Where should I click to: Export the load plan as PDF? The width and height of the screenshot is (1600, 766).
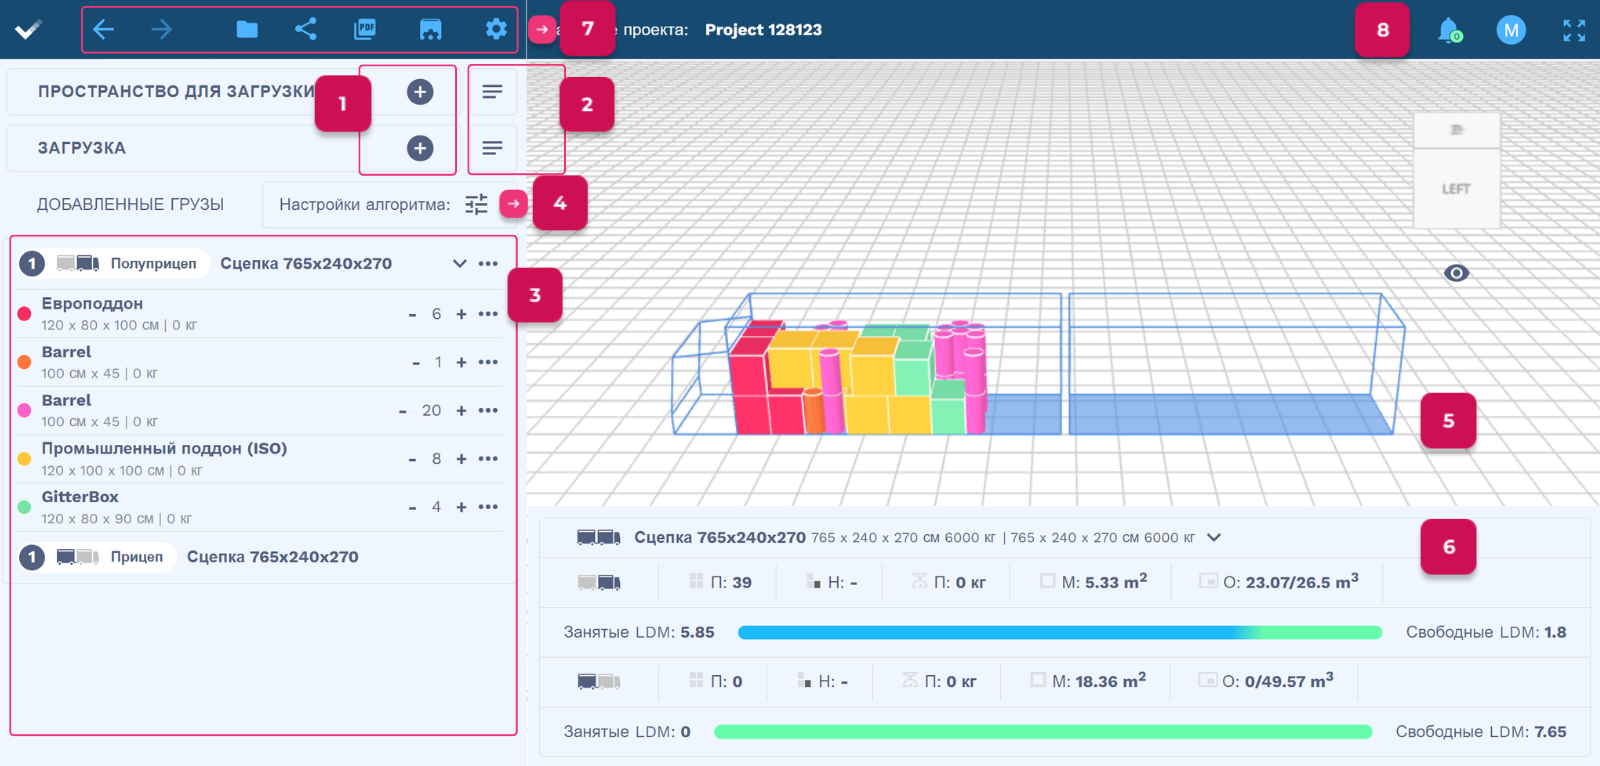point(365,30)
